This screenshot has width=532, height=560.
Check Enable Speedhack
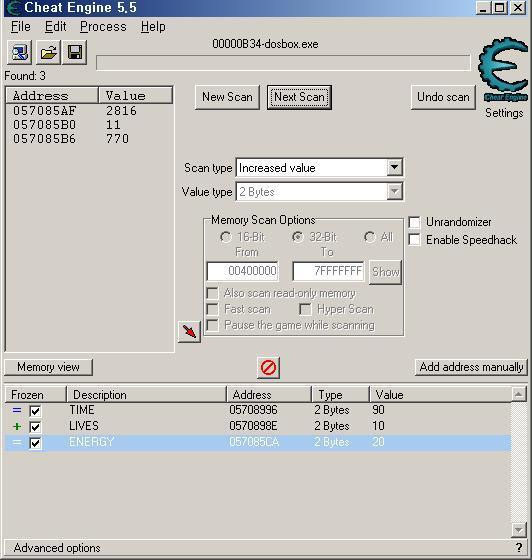coord(415,239)
